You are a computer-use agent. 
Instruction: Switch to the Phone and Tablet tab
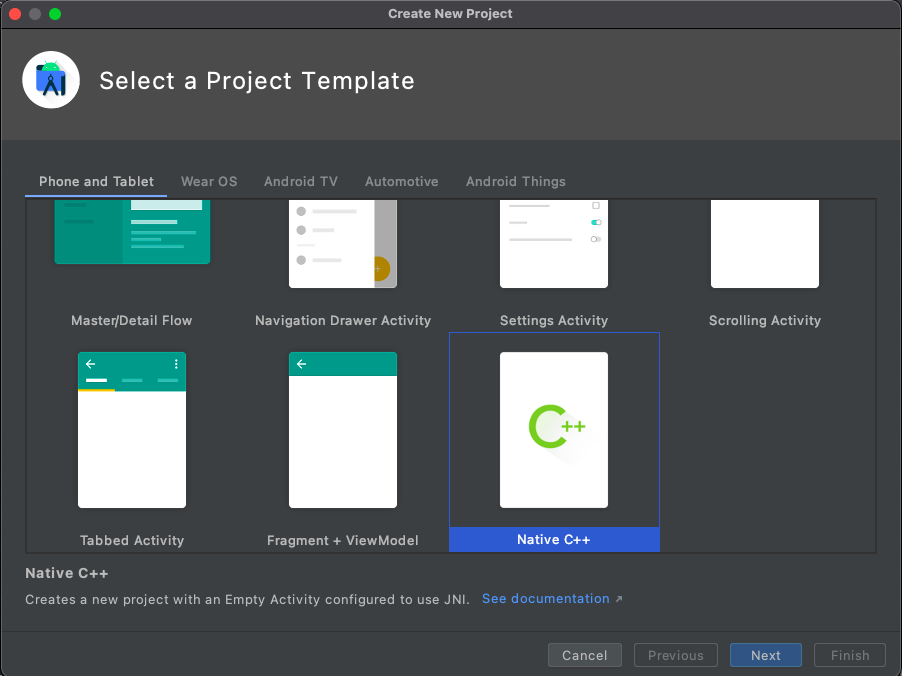click(x=96, y=181)
